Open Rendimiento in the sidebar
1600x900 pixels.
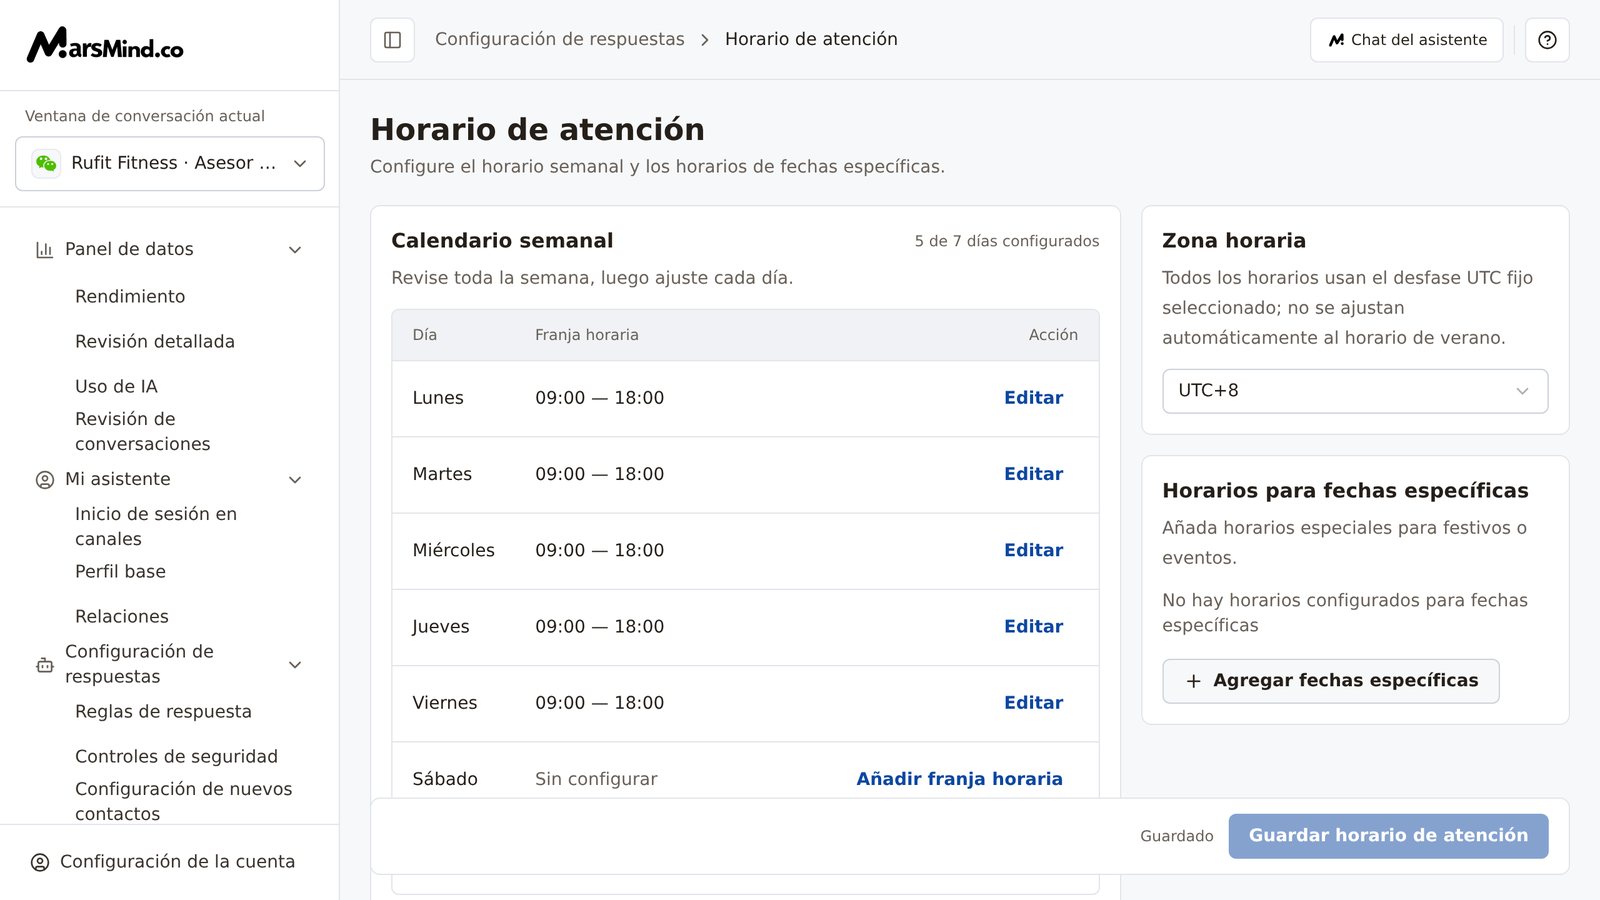tap(130, 296)
